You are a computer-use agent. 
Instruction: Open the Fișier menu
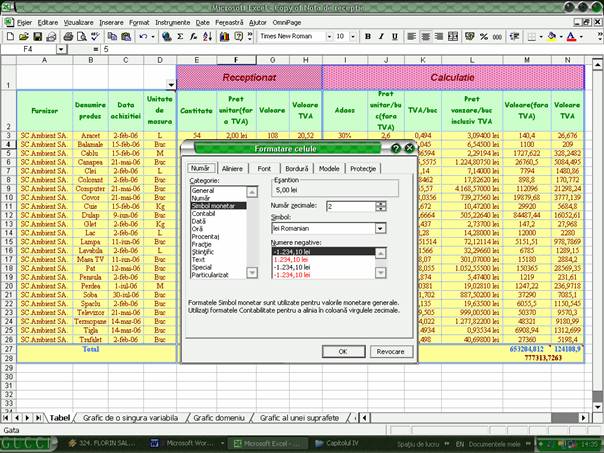[24, 22]
